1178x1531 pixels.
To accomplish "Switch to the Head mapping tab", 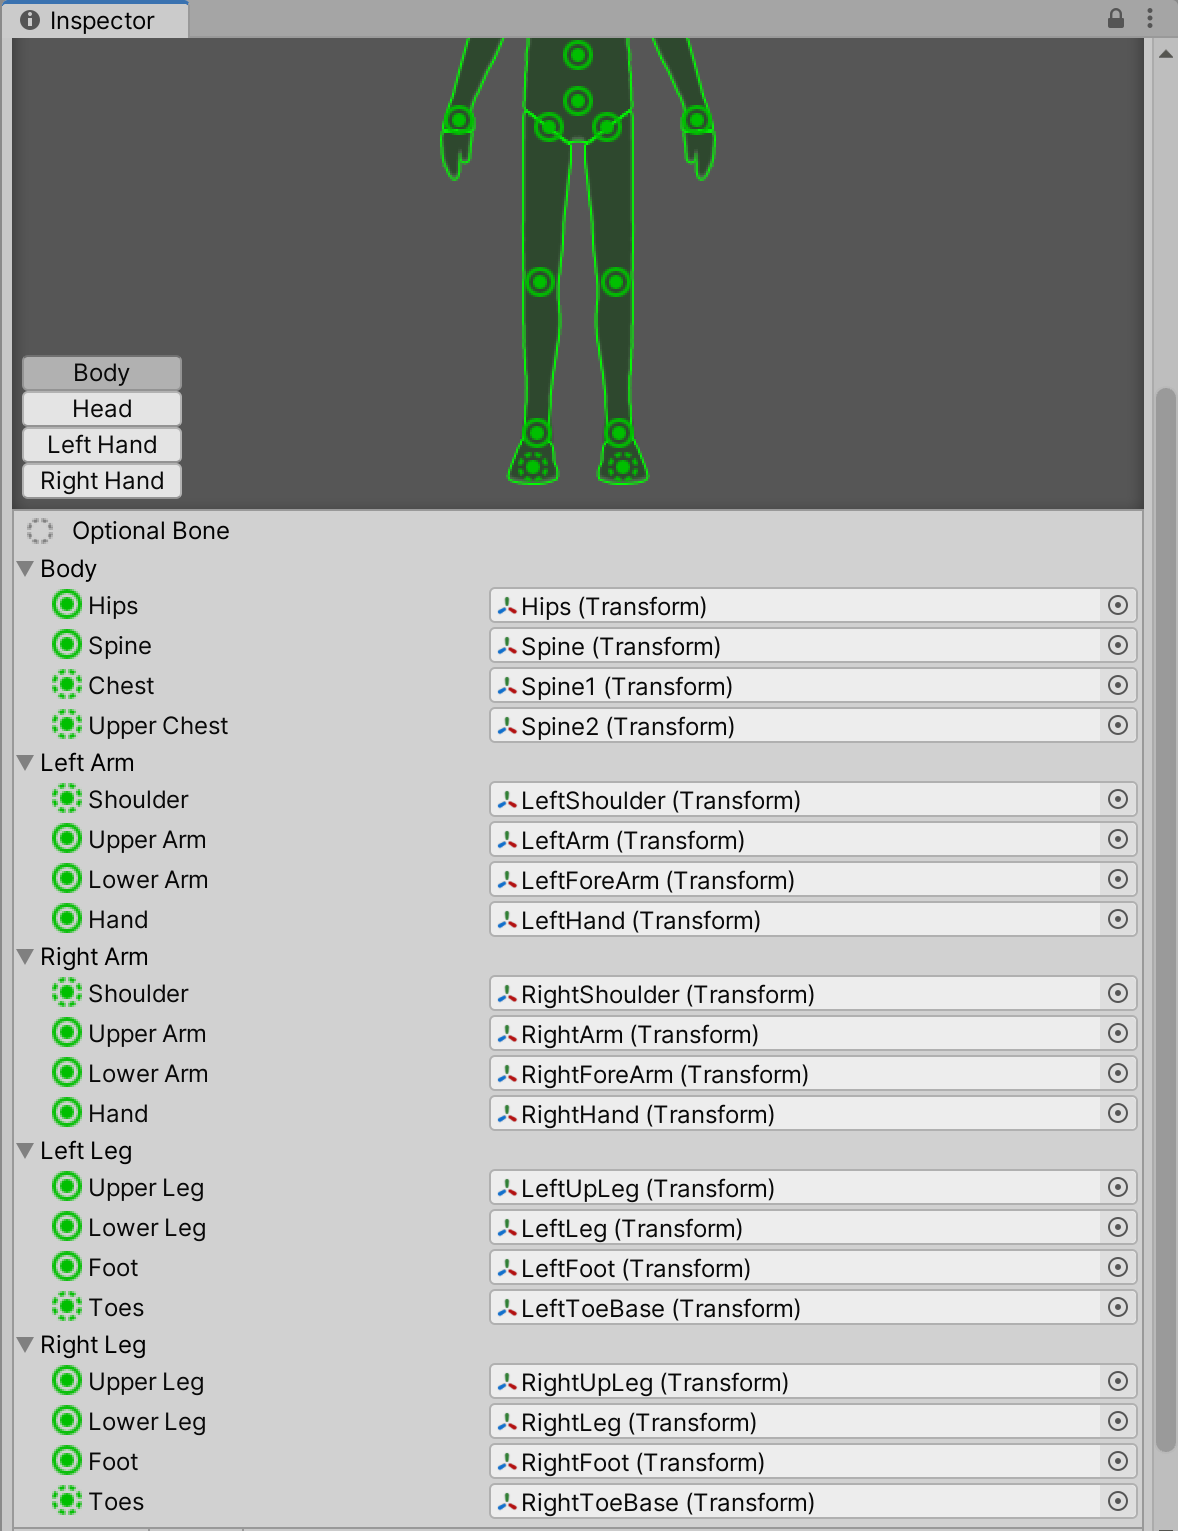I will tap(101, 408).
